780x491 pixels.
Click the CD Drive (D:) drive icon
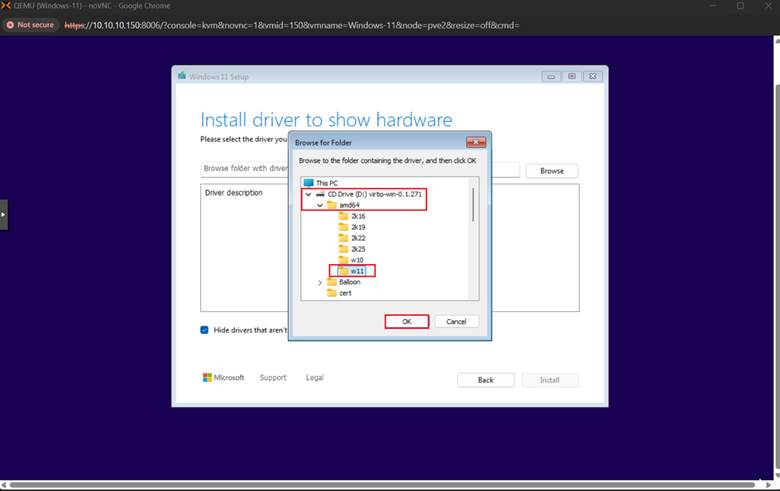(x=320, y=194)
